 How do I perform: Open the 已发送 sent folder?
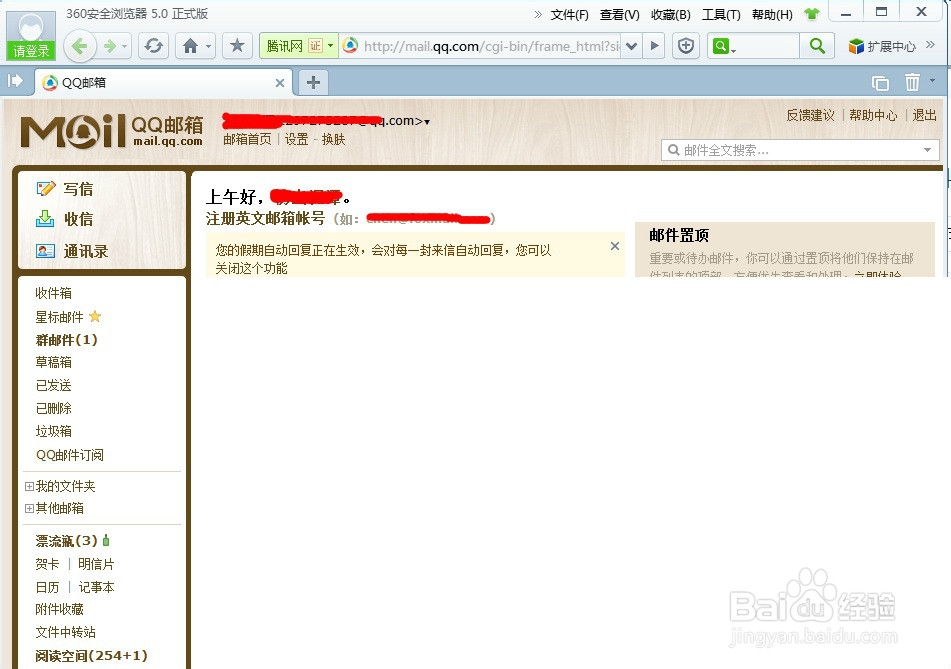pyautogui.click(x=53, y=385)
